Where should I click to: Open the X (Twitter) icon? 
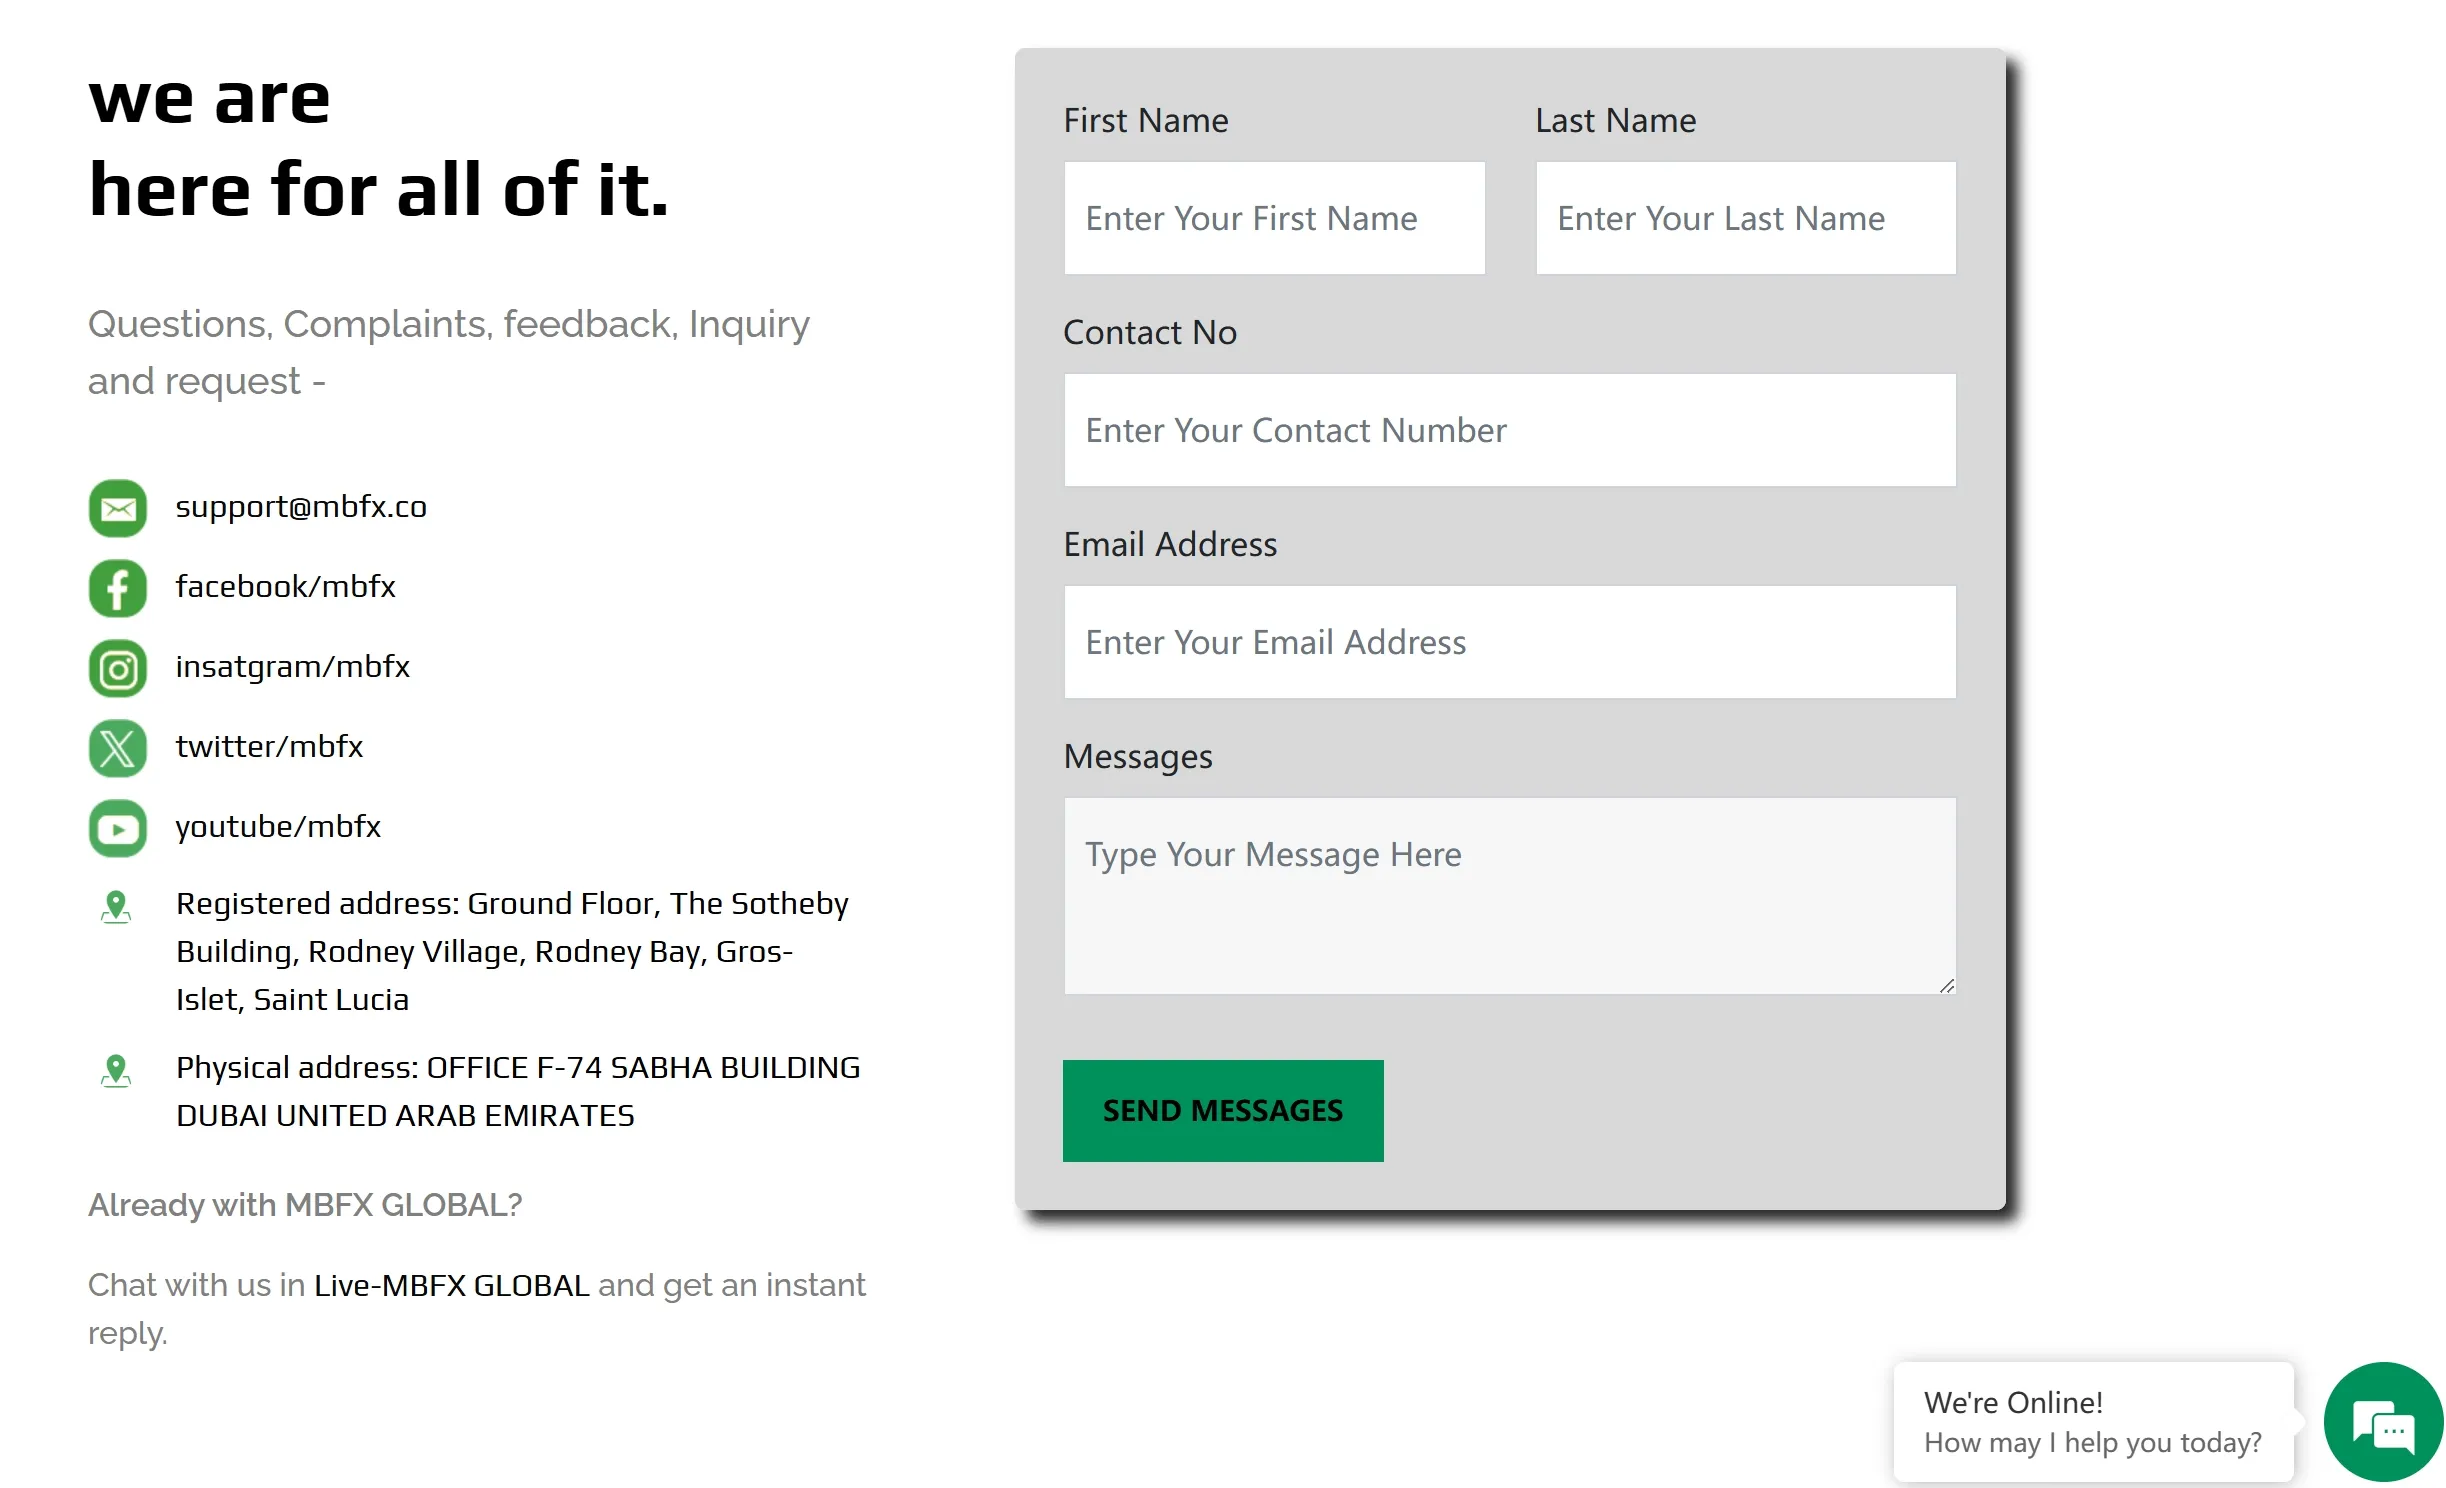click(x=118, y=748)
